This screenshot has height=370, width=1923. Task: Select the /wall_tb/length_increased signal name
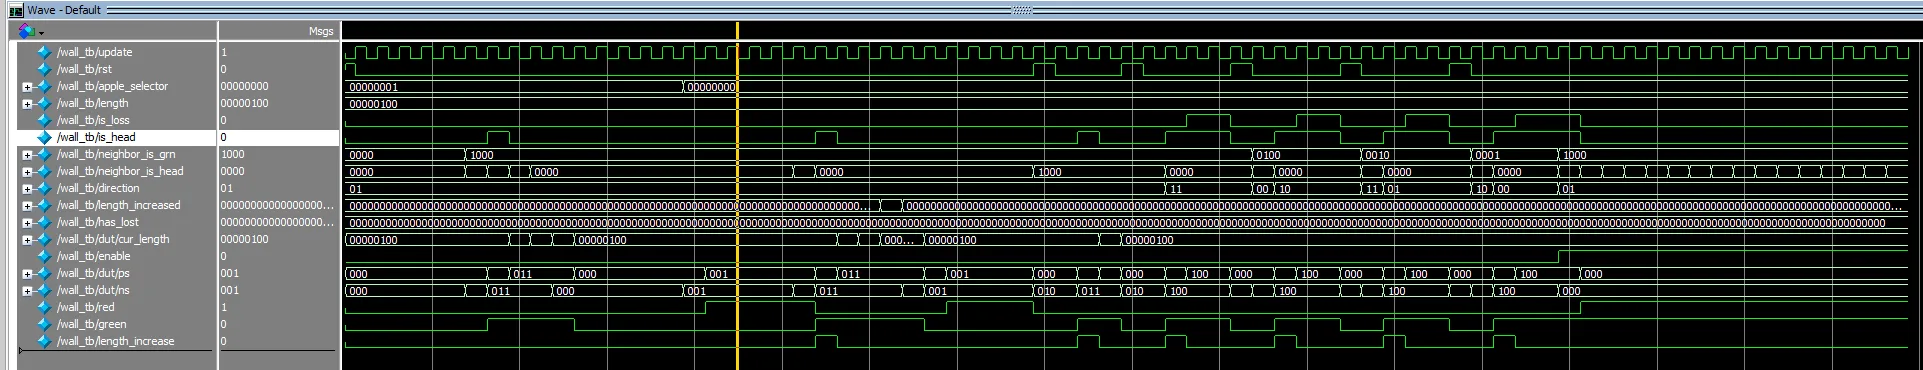pos(118,205)
